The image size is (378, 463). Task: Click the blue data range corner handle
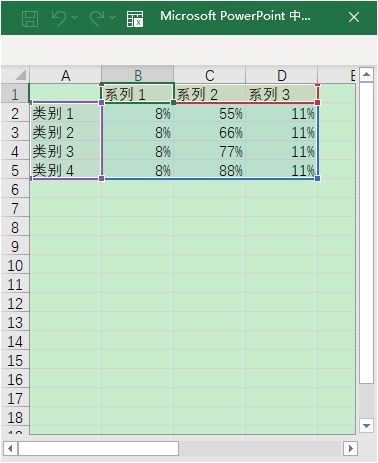point(318,179)
